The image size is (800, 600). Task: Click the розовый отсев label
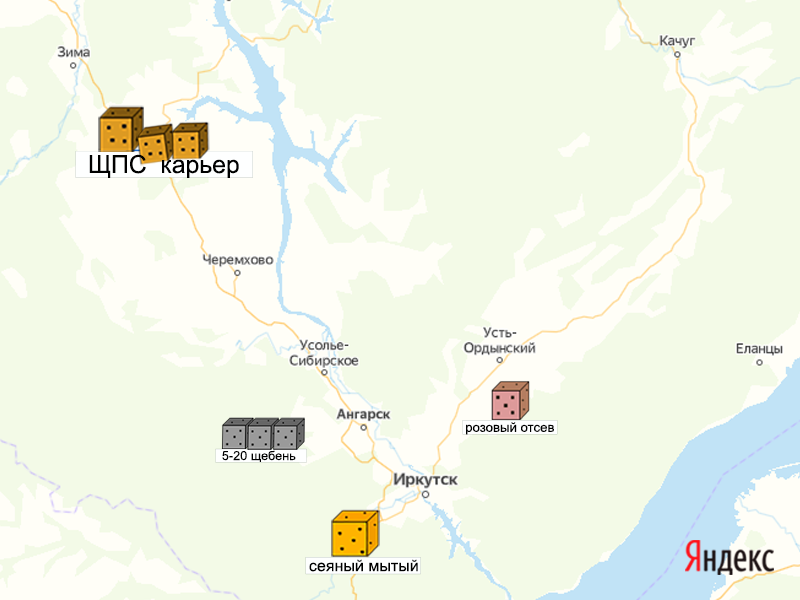[x=510, y=428]
